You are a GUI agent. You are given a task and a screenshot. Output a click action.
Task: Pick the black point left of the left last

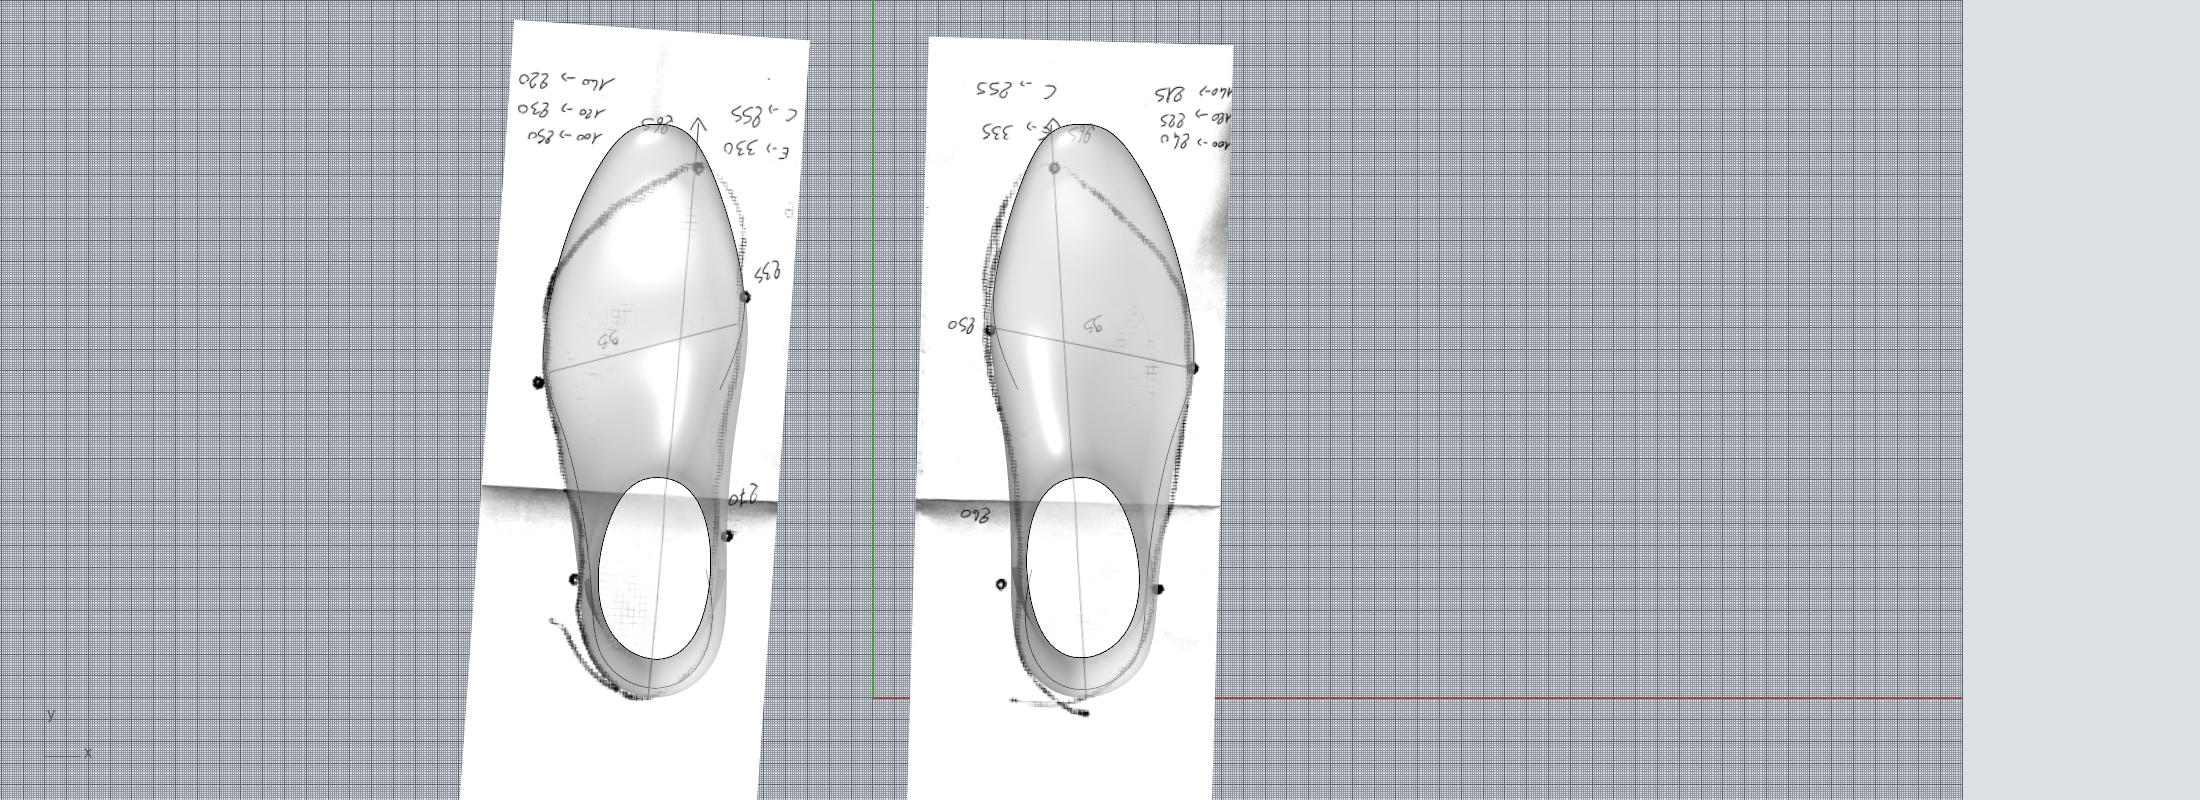(x=539, y=382)
